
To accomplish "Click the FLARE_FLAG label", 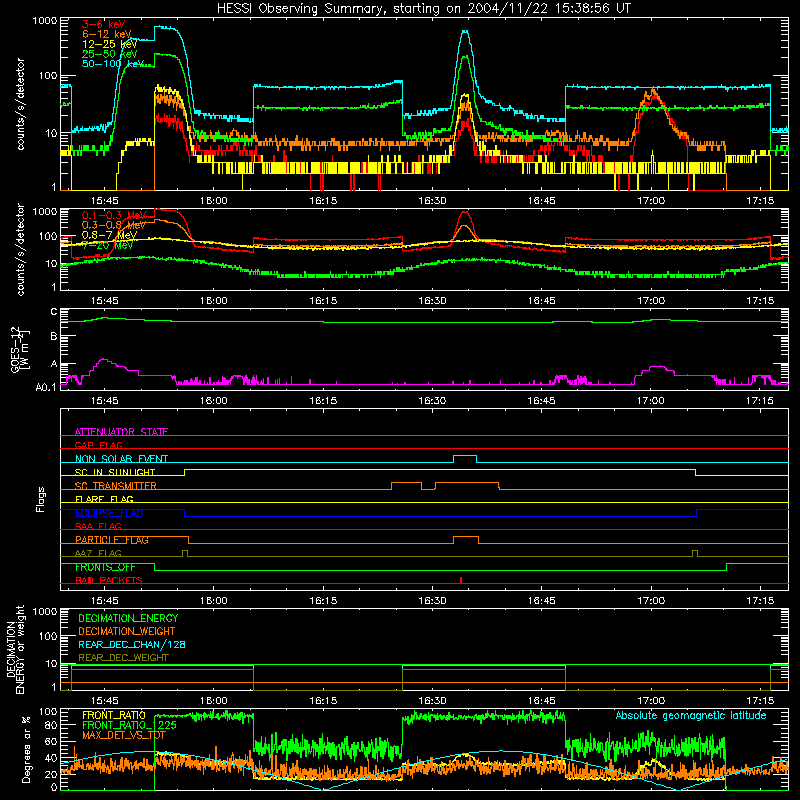I will tap(104, 499).
